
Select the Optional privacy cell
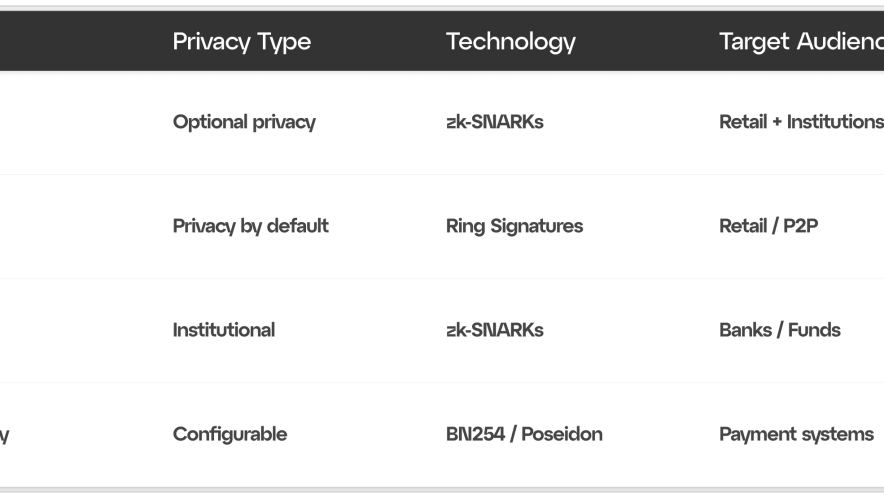[x=244, y=122]
